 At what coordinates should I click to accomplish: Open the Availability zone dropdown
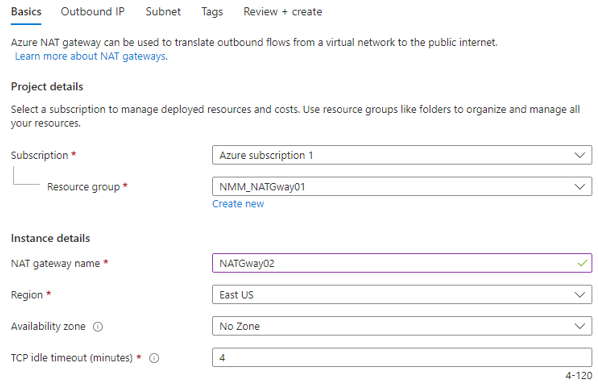tap(402, 326)
